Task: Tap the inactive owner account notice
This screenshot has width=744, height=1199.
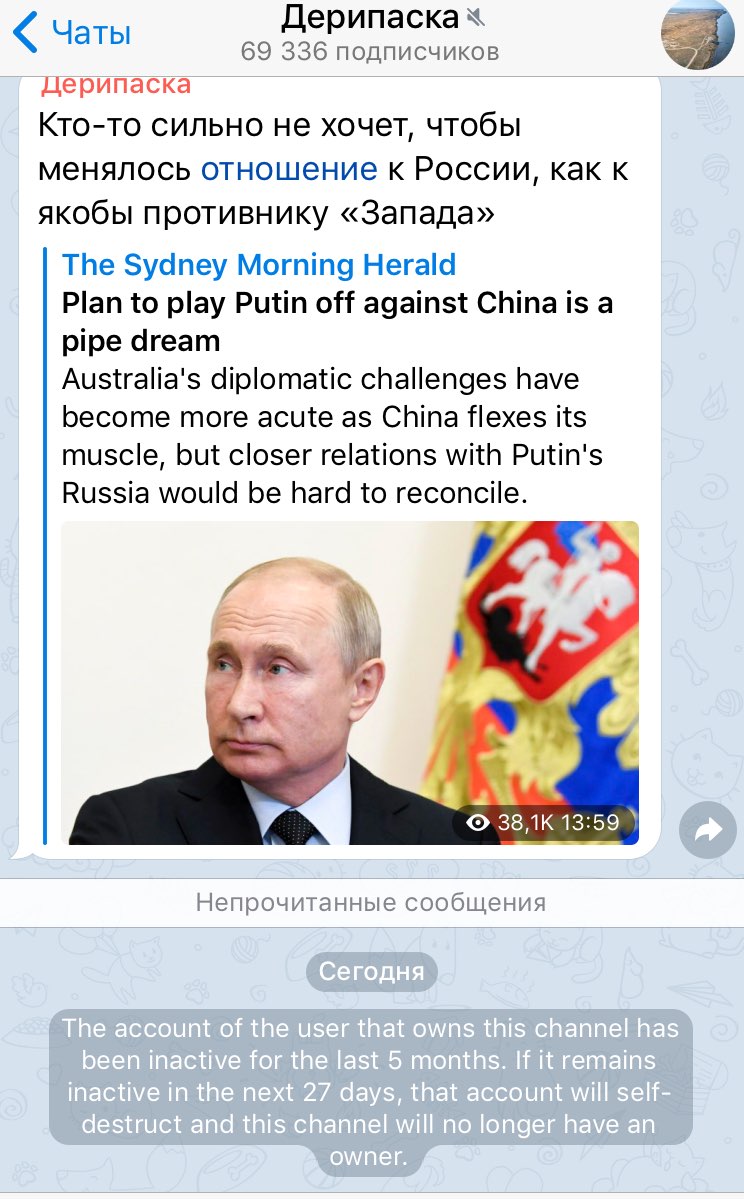Action: [x=371, y=1092]
